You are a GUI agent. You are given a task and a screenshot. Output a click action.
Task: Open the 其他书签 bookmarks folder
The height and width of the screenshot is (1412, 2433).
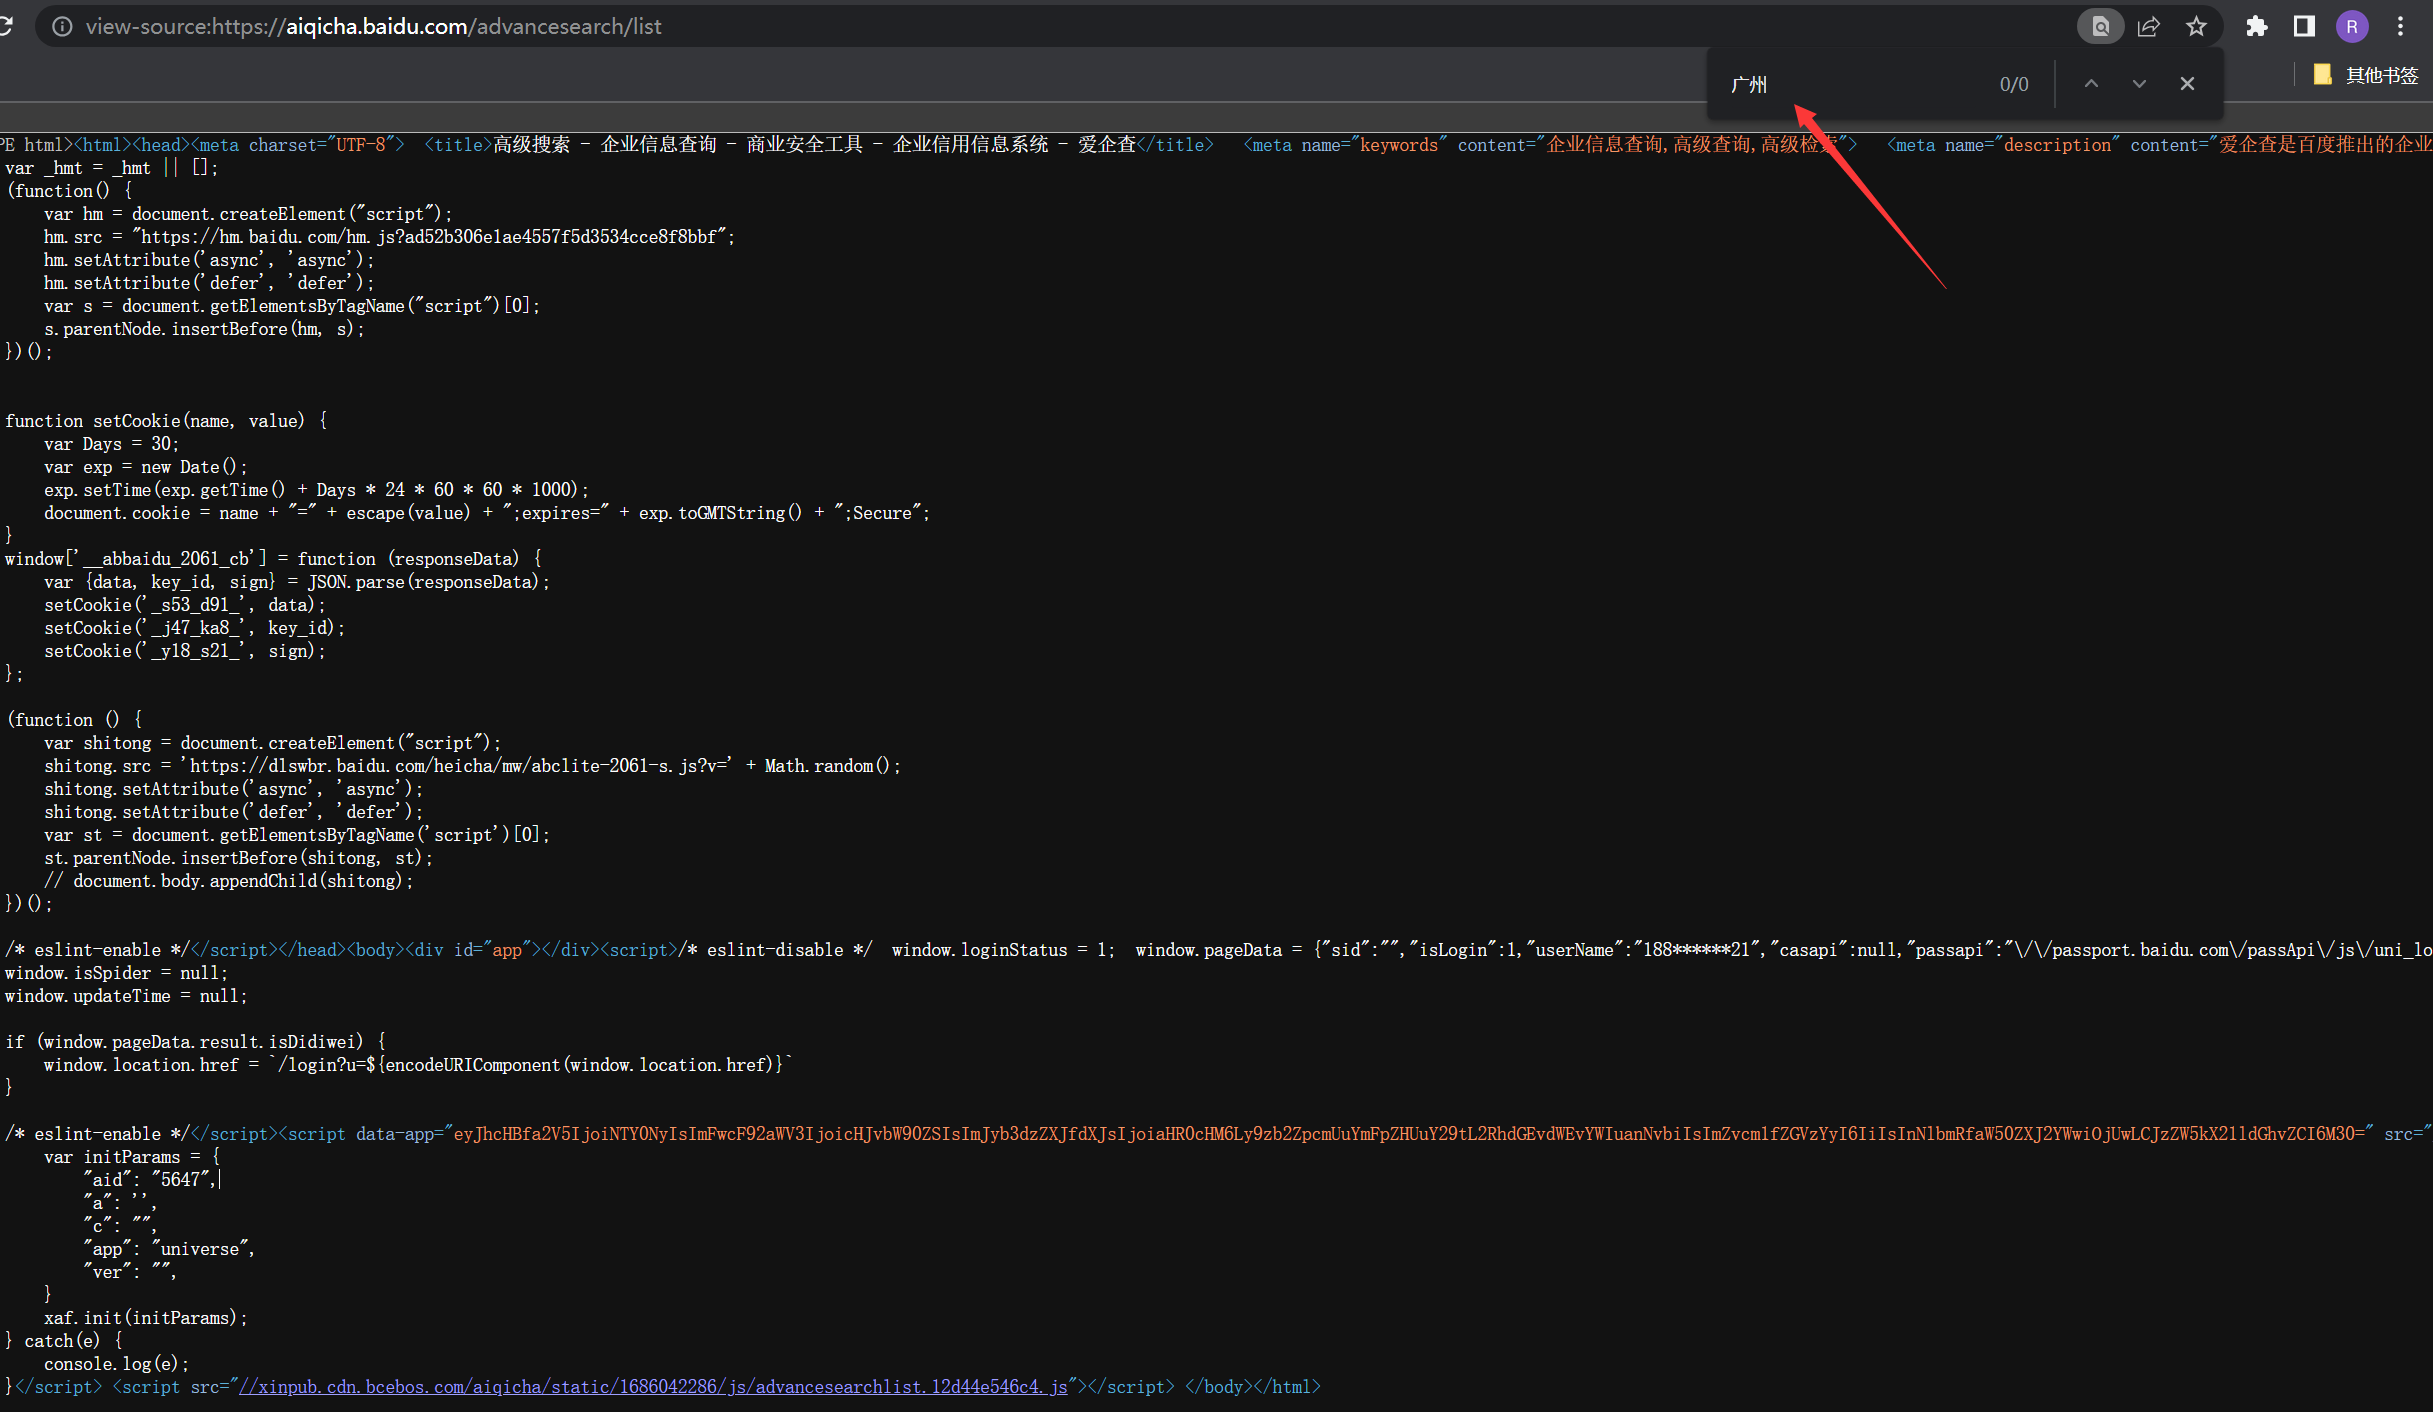pos(2366,75)
